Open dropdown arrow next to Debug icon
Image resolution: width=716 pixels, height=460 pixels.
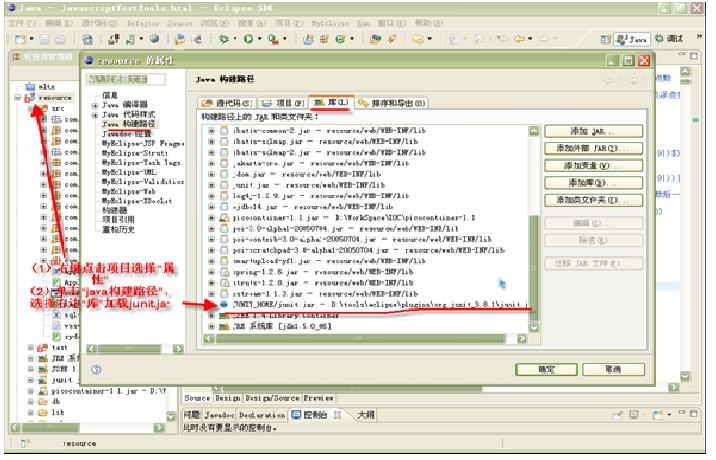234,39
